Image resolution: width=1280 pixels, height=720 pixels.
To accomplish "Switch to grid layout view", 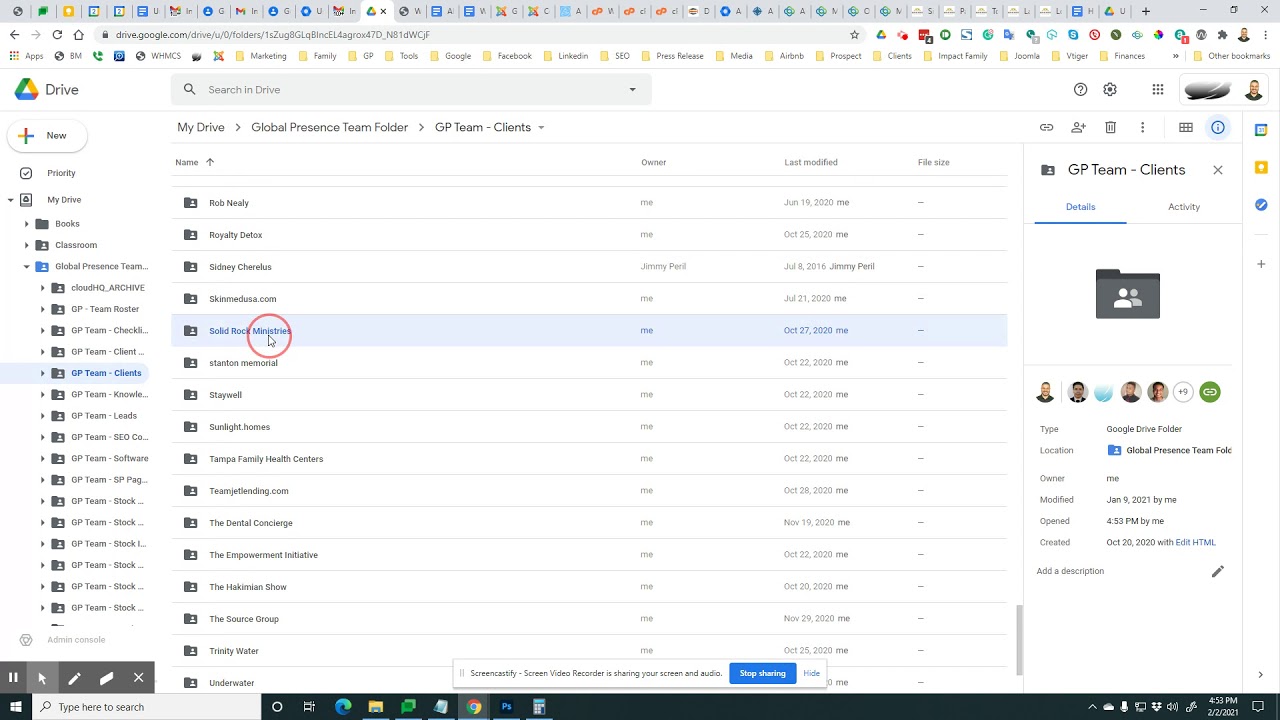I will coord(1186,127).
